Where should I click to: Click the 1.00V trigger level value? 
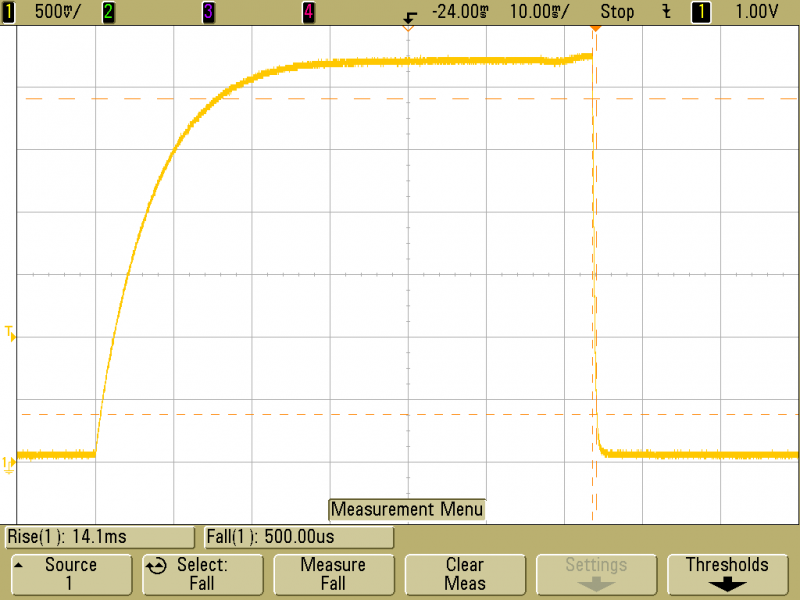click(x=757, y=11)
